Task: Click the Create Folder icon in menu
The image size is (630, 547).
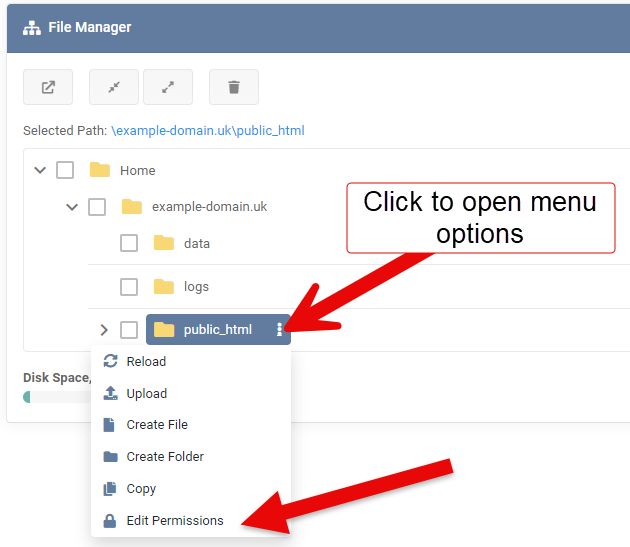Action: pyautogui.click(x=110, y=457)
